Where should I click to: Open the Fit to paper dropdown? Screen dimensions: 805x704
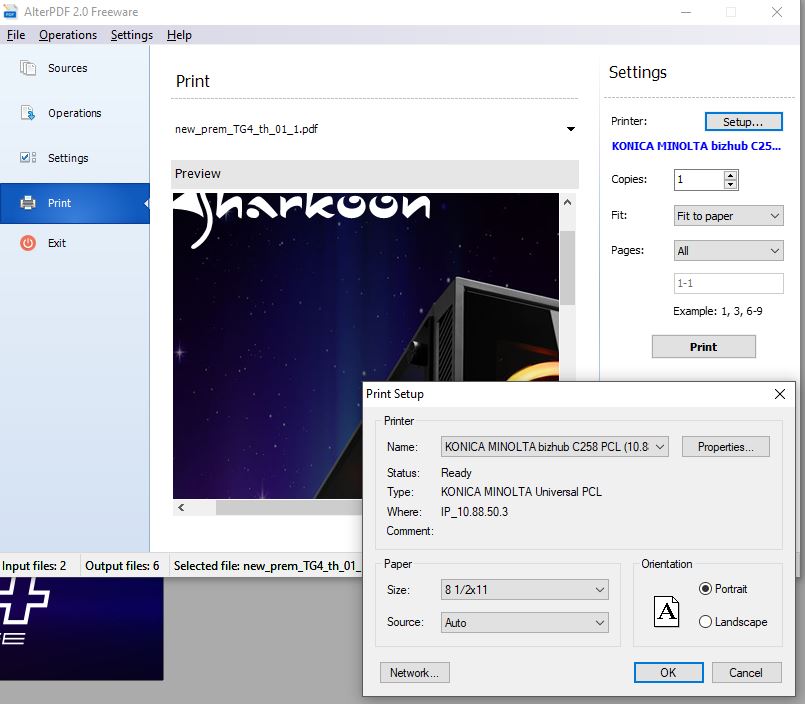(x=729, y=216)
